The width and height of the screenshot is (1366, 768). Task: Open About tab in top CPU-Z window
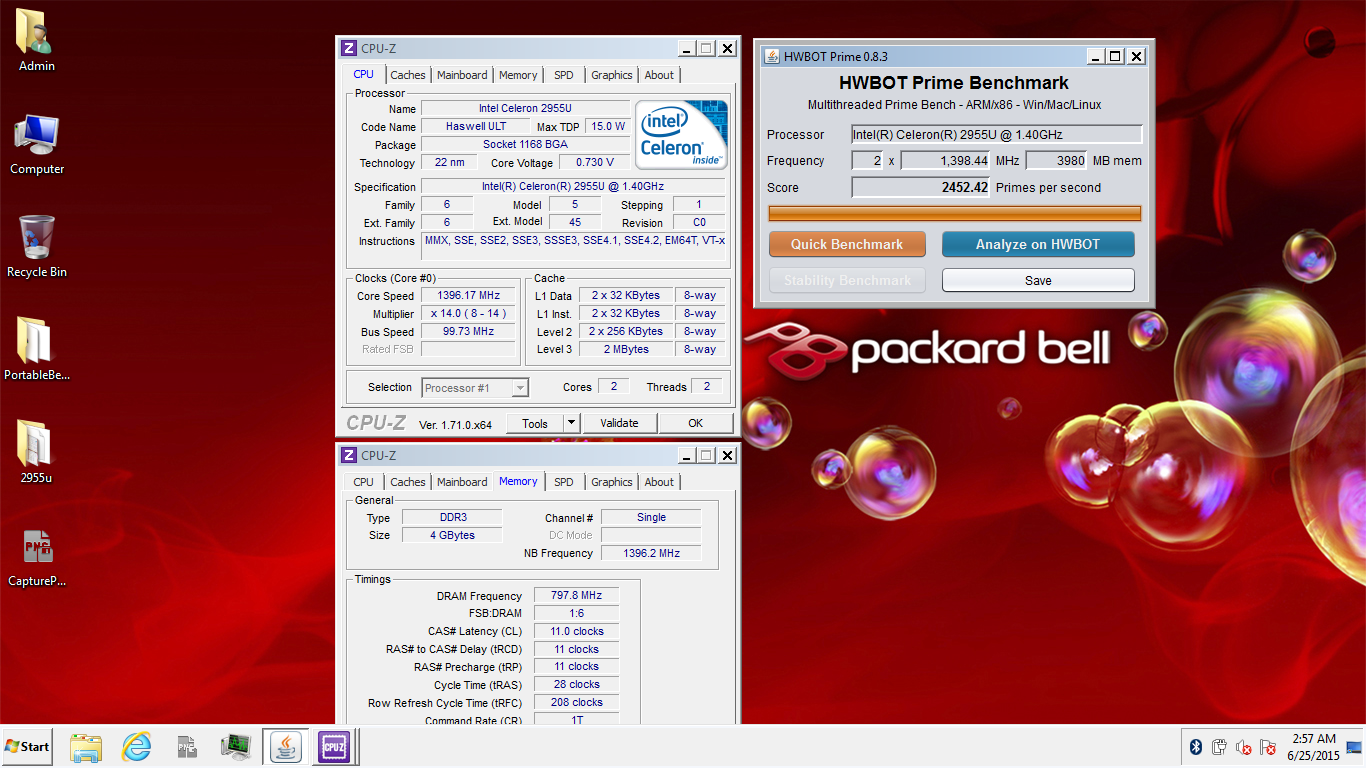coord(659,75)
